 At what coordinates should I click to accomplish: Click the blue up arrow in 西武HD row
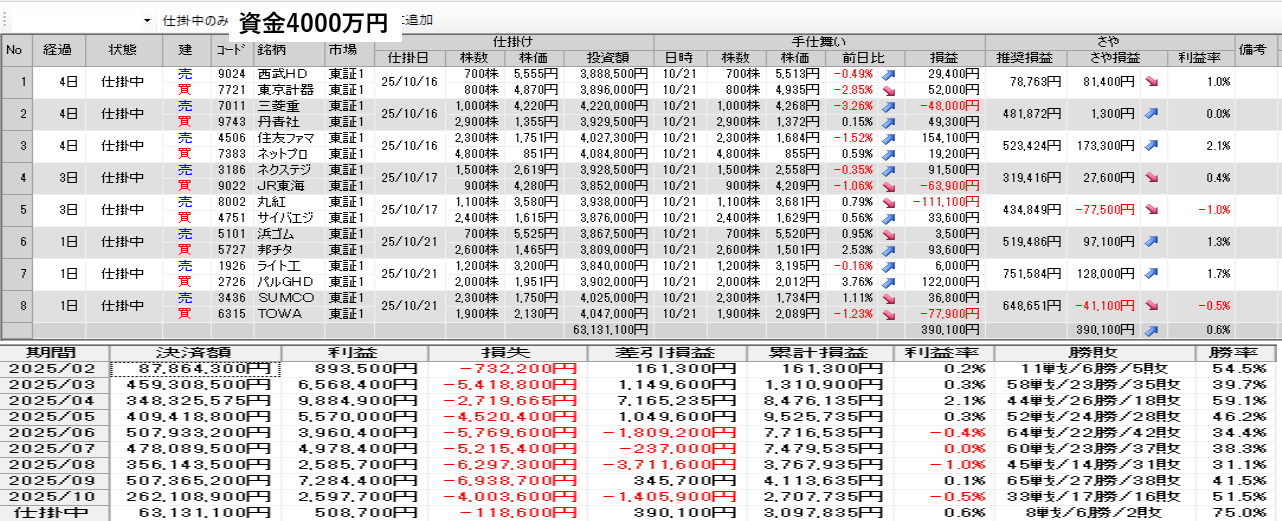pos(886,74)
